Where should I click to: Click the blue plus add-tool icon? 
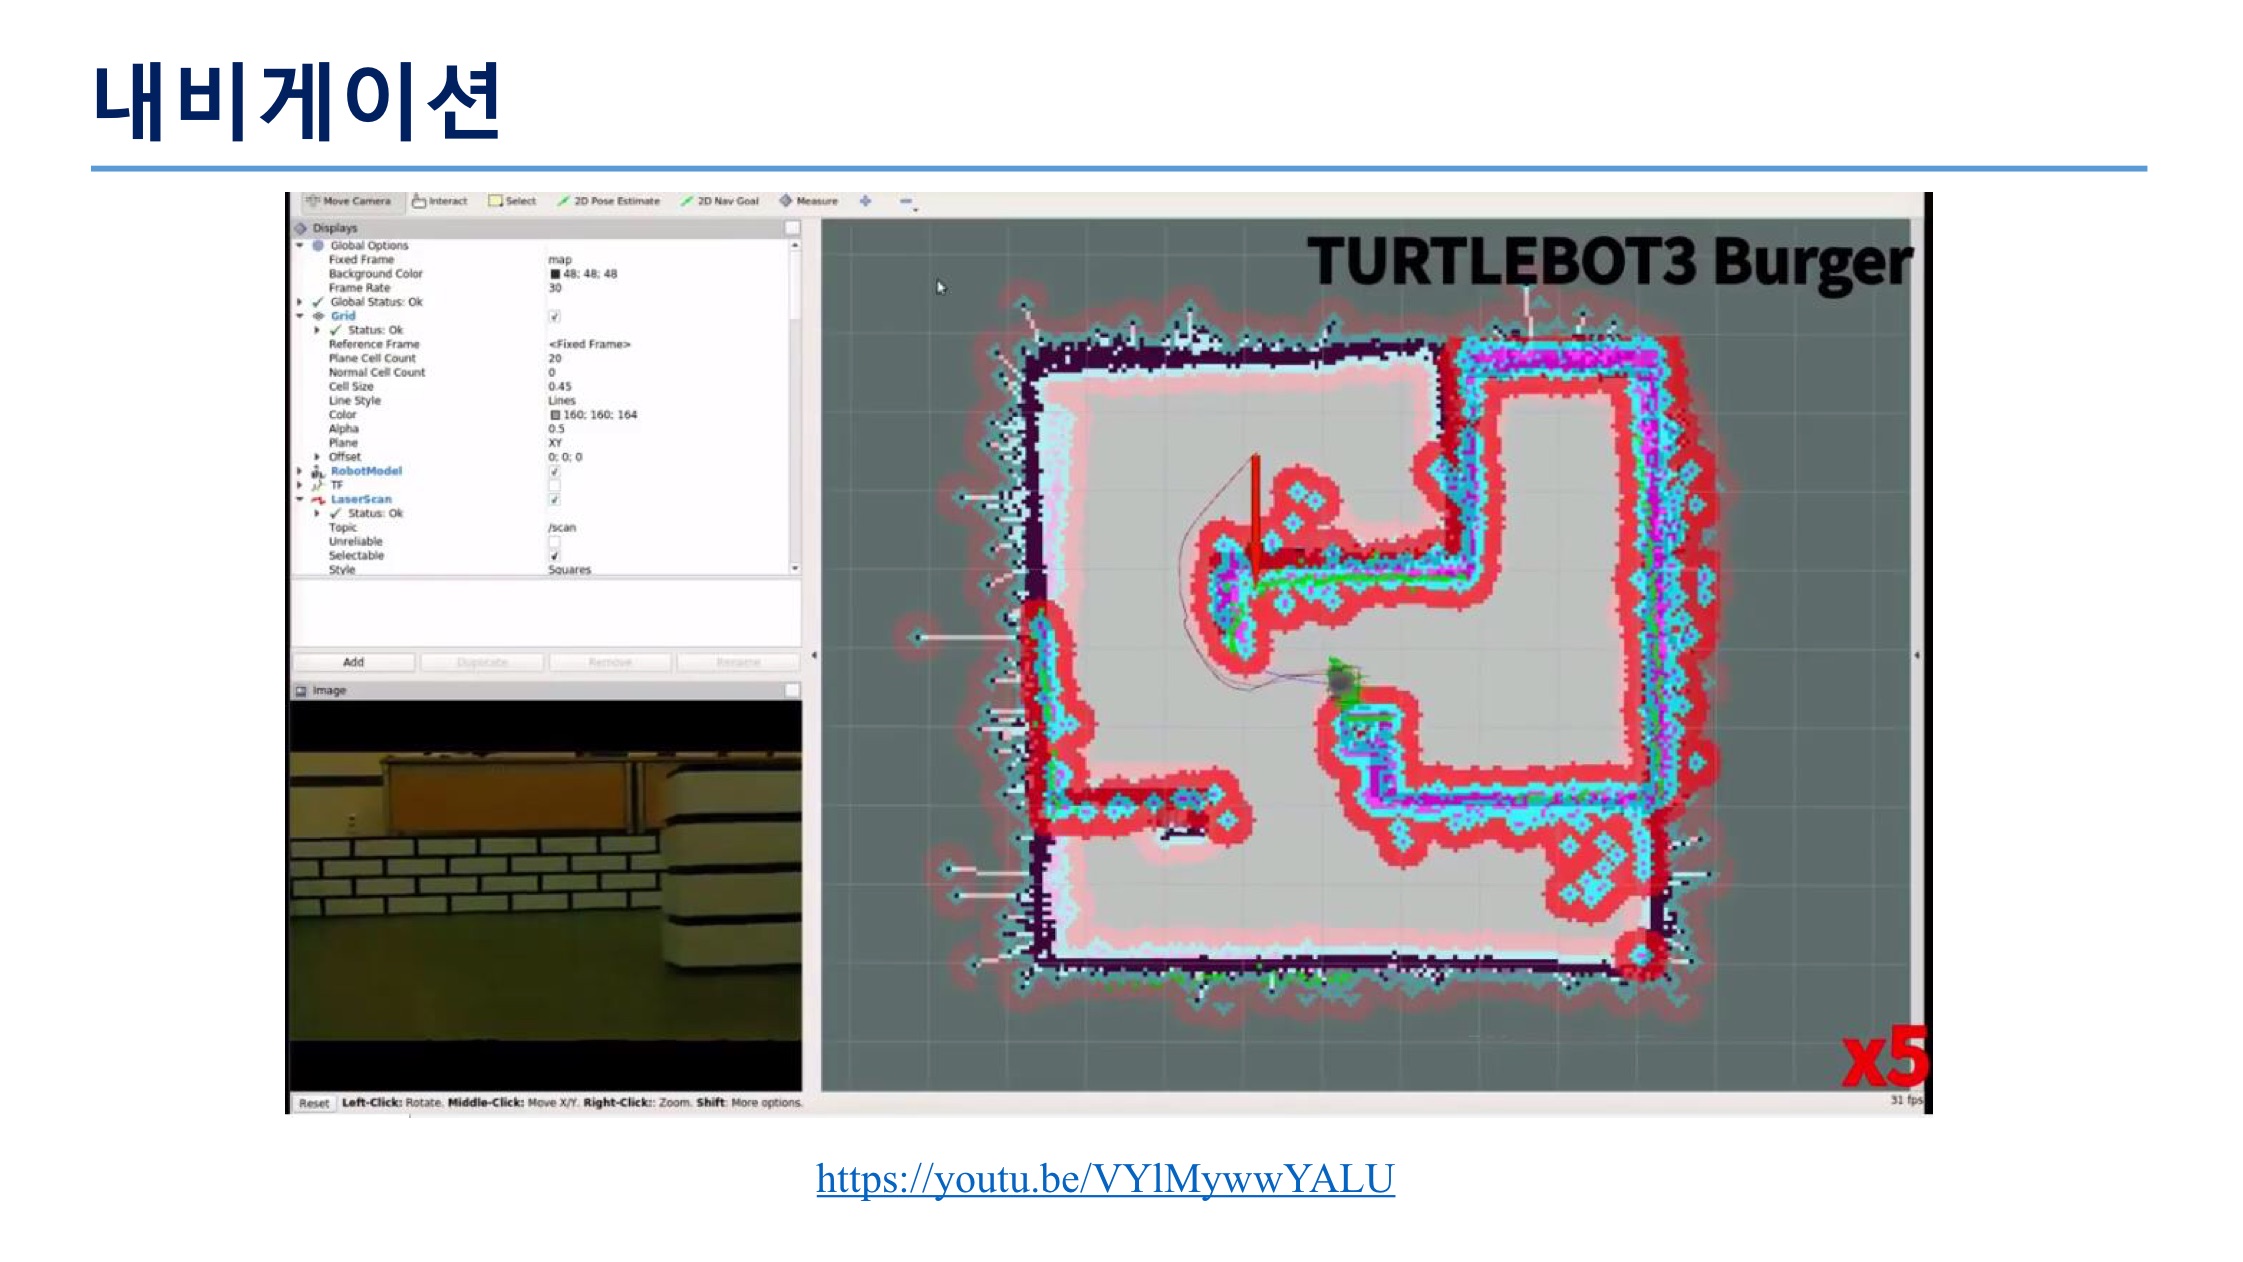tap(866, 201)
